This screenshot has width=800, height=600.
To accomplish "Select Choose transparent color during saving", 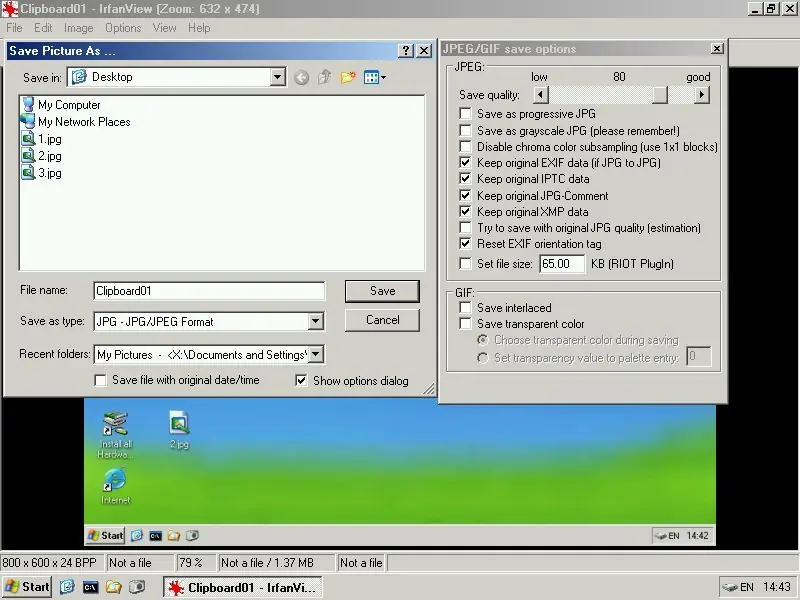I will [482, 340].
